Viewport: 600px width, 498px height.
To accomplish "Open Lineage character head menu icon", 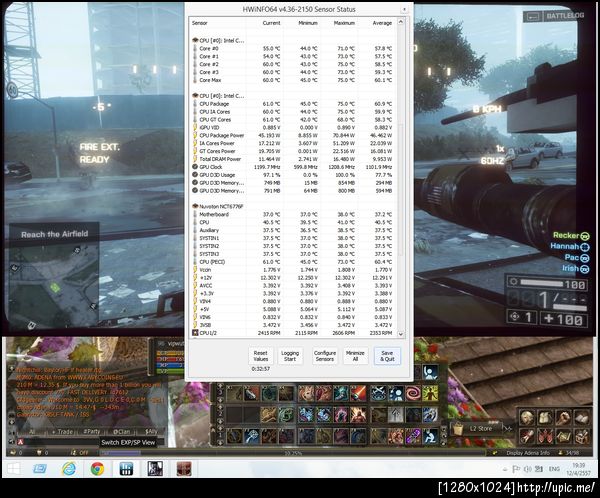I will (527, 418).
